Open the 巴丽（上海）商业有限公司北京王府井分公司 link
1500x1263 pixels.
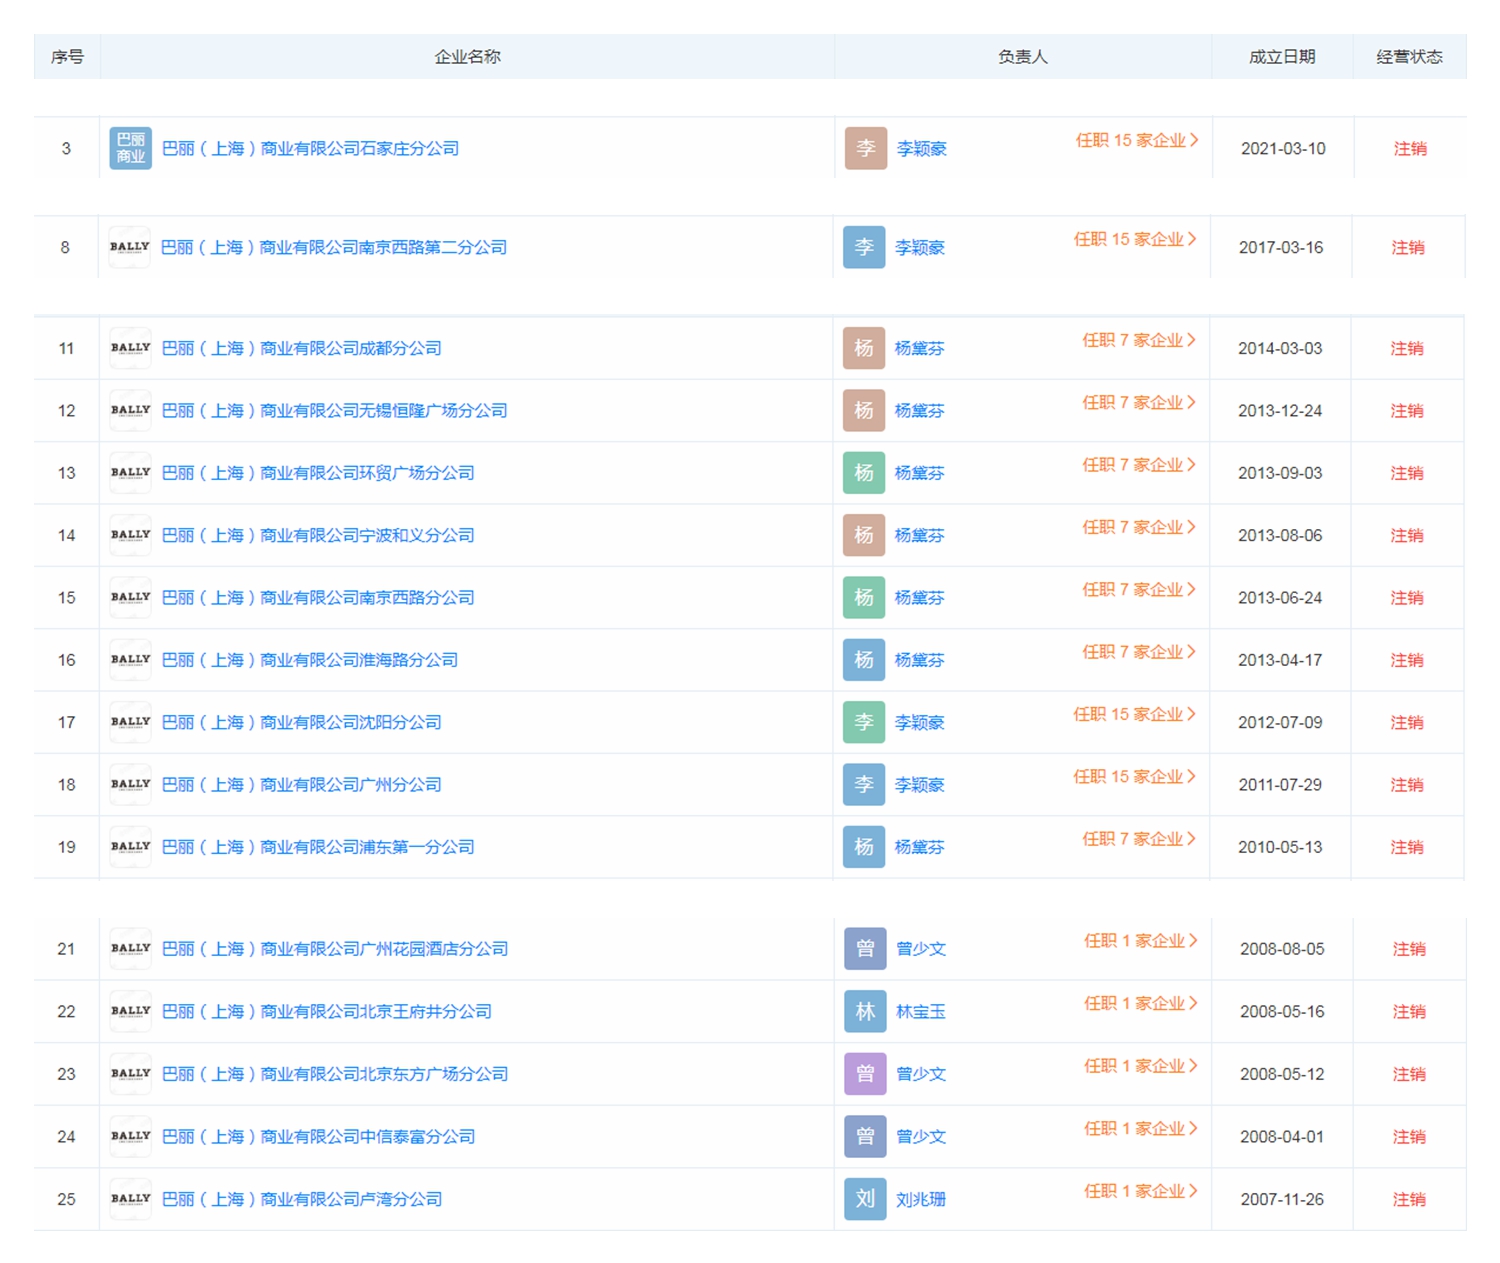[x=326, y=1012]
